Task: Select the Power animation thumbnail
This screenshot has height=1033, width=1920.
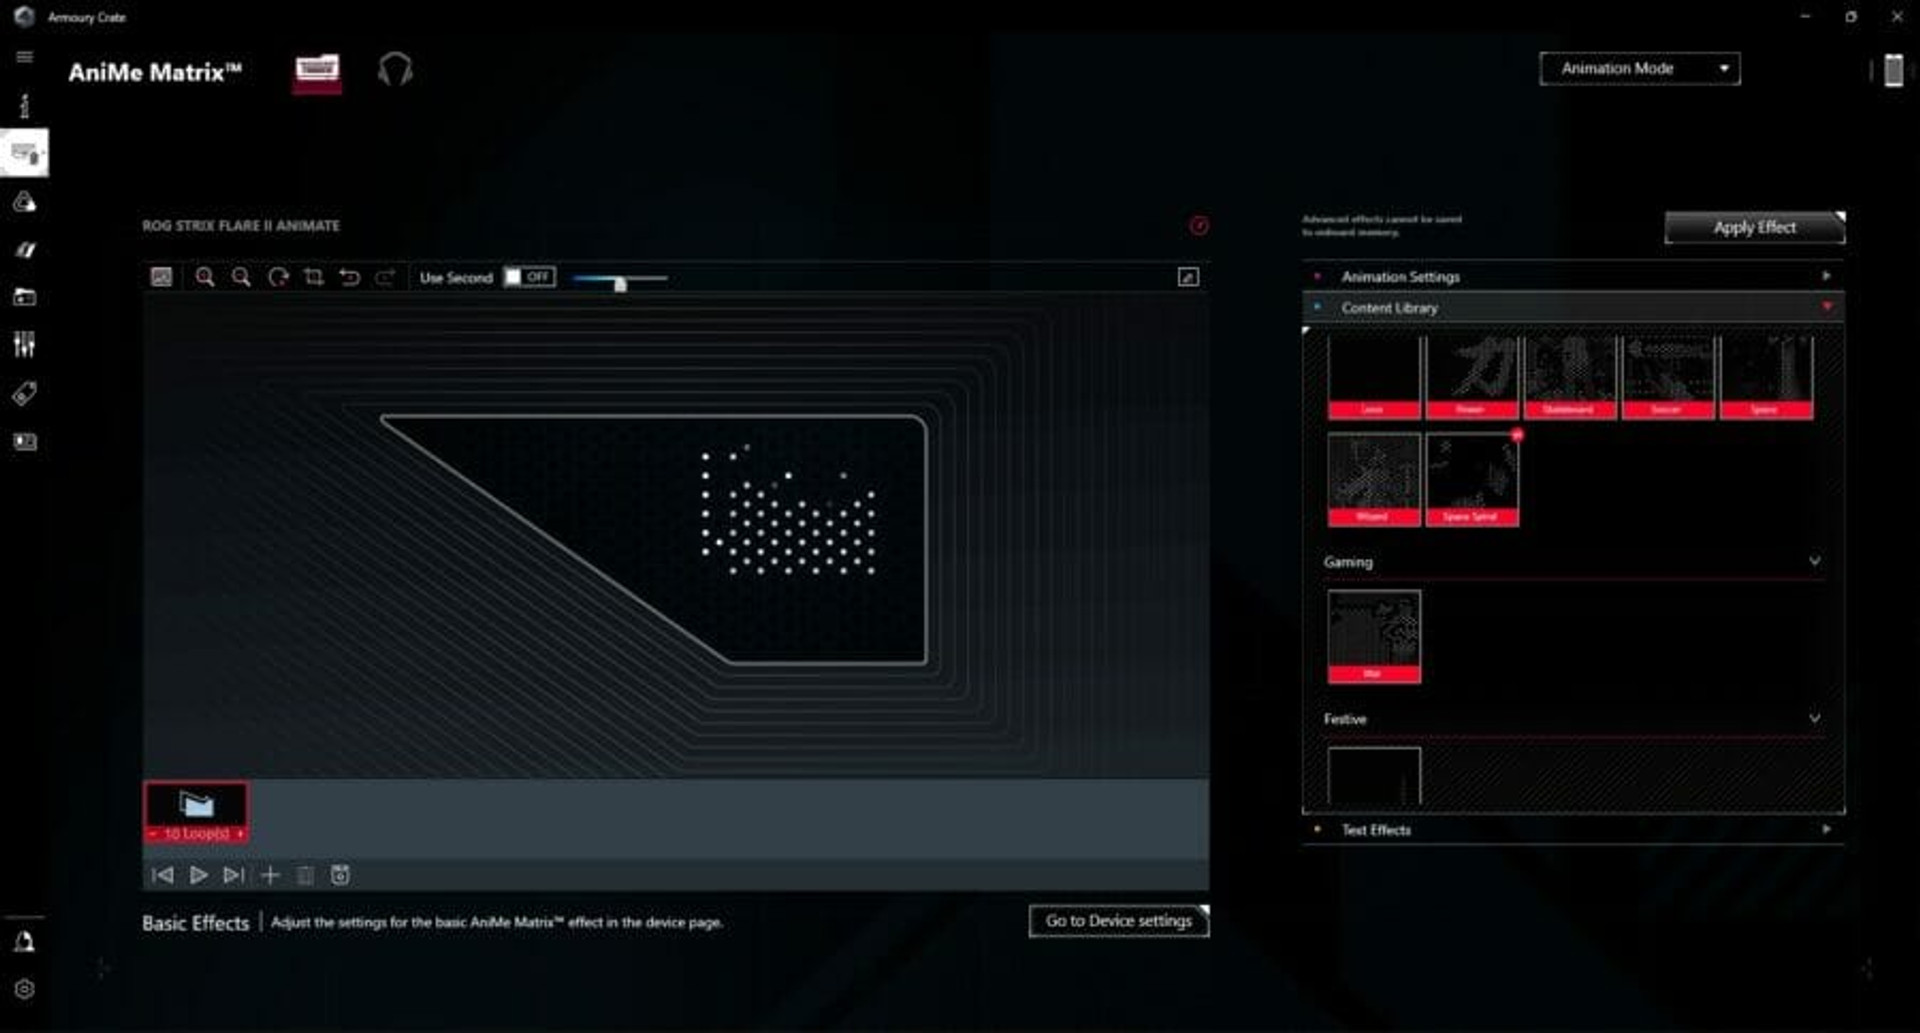Action: coord(1471,377)
